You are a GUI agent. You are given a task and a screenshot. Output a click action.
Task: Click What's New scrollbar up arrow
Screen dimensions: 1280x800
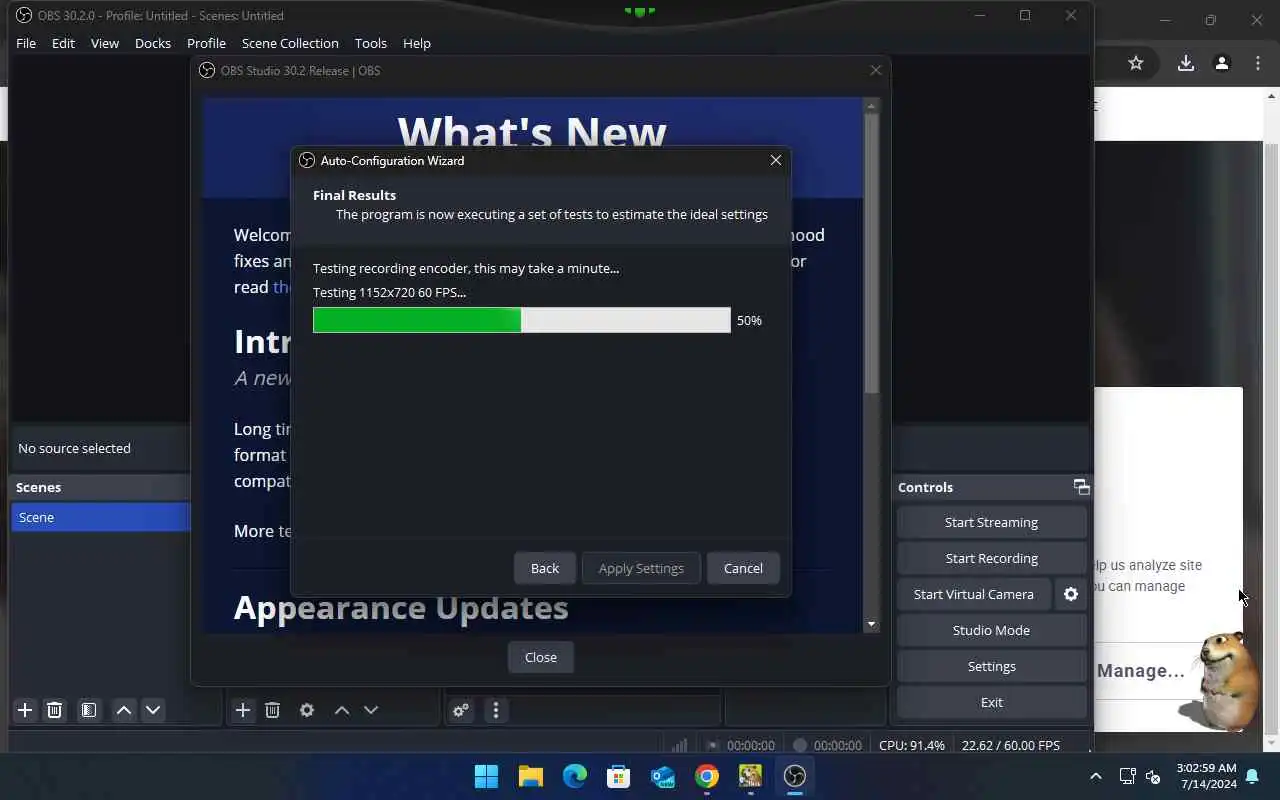coord(871,105)
